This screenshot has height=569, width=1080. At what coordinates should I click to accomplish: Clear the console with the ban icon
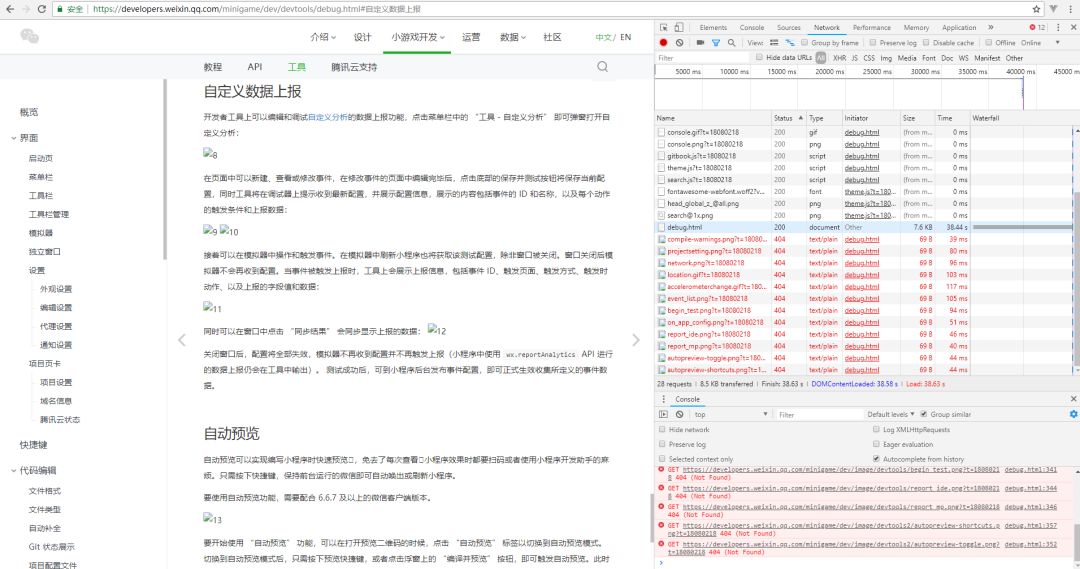(680, 414)
